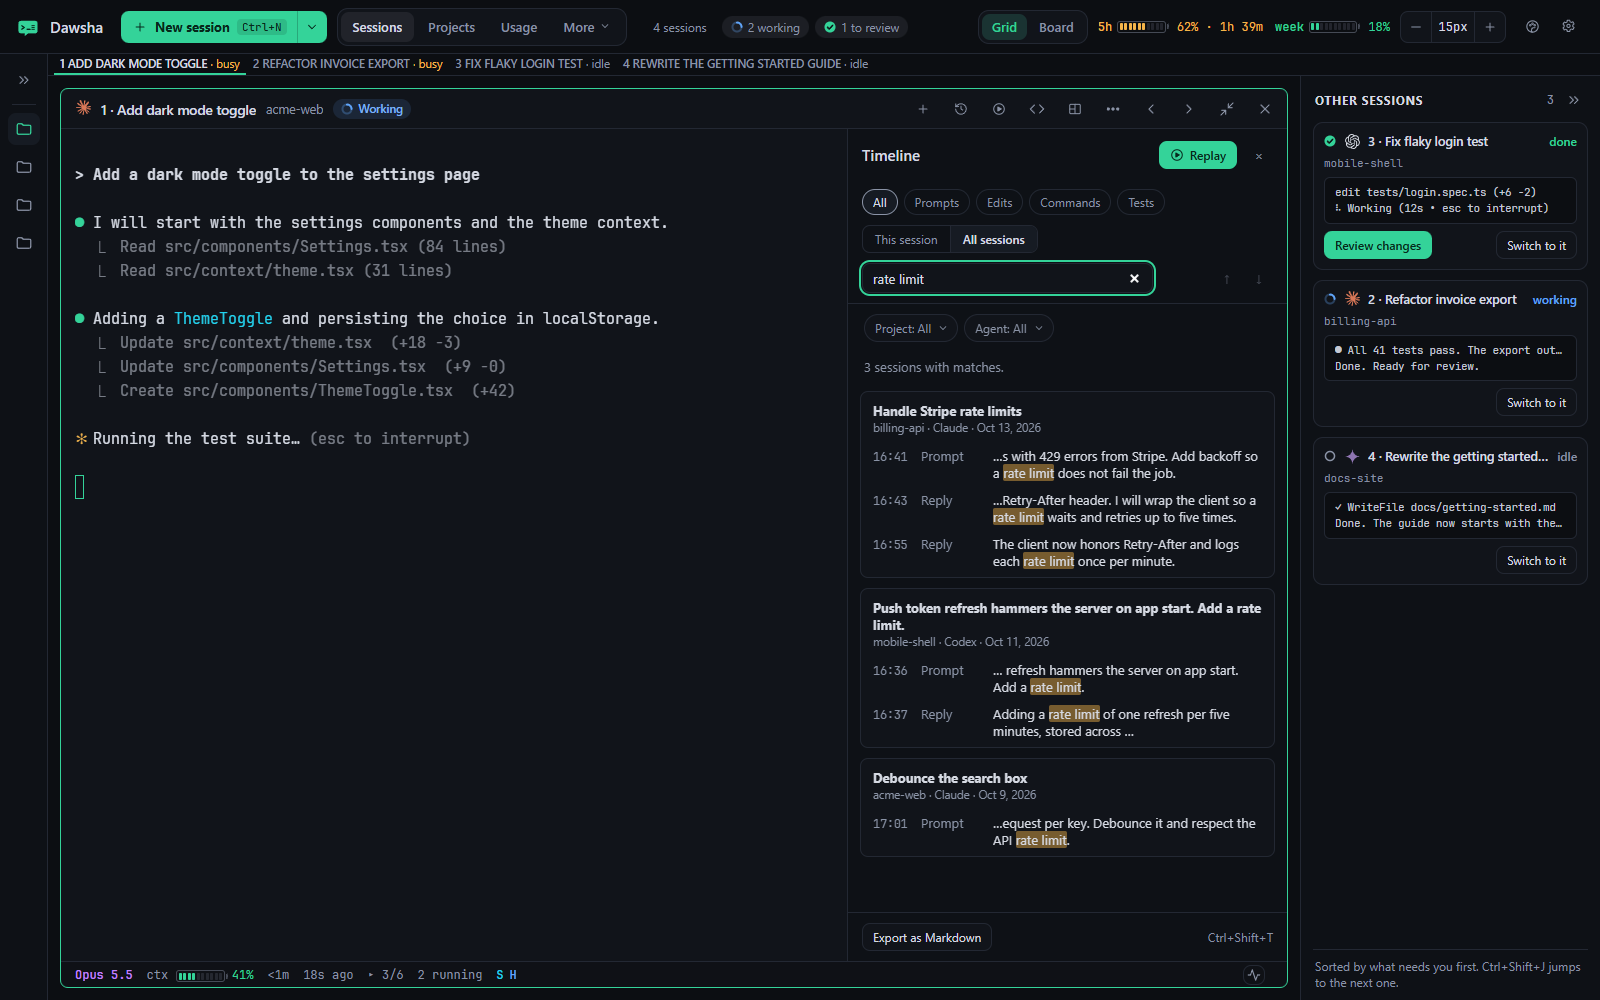Open settings gear in top bar
This screenshot has height=1000, width=1600.
coord(1568,27)
